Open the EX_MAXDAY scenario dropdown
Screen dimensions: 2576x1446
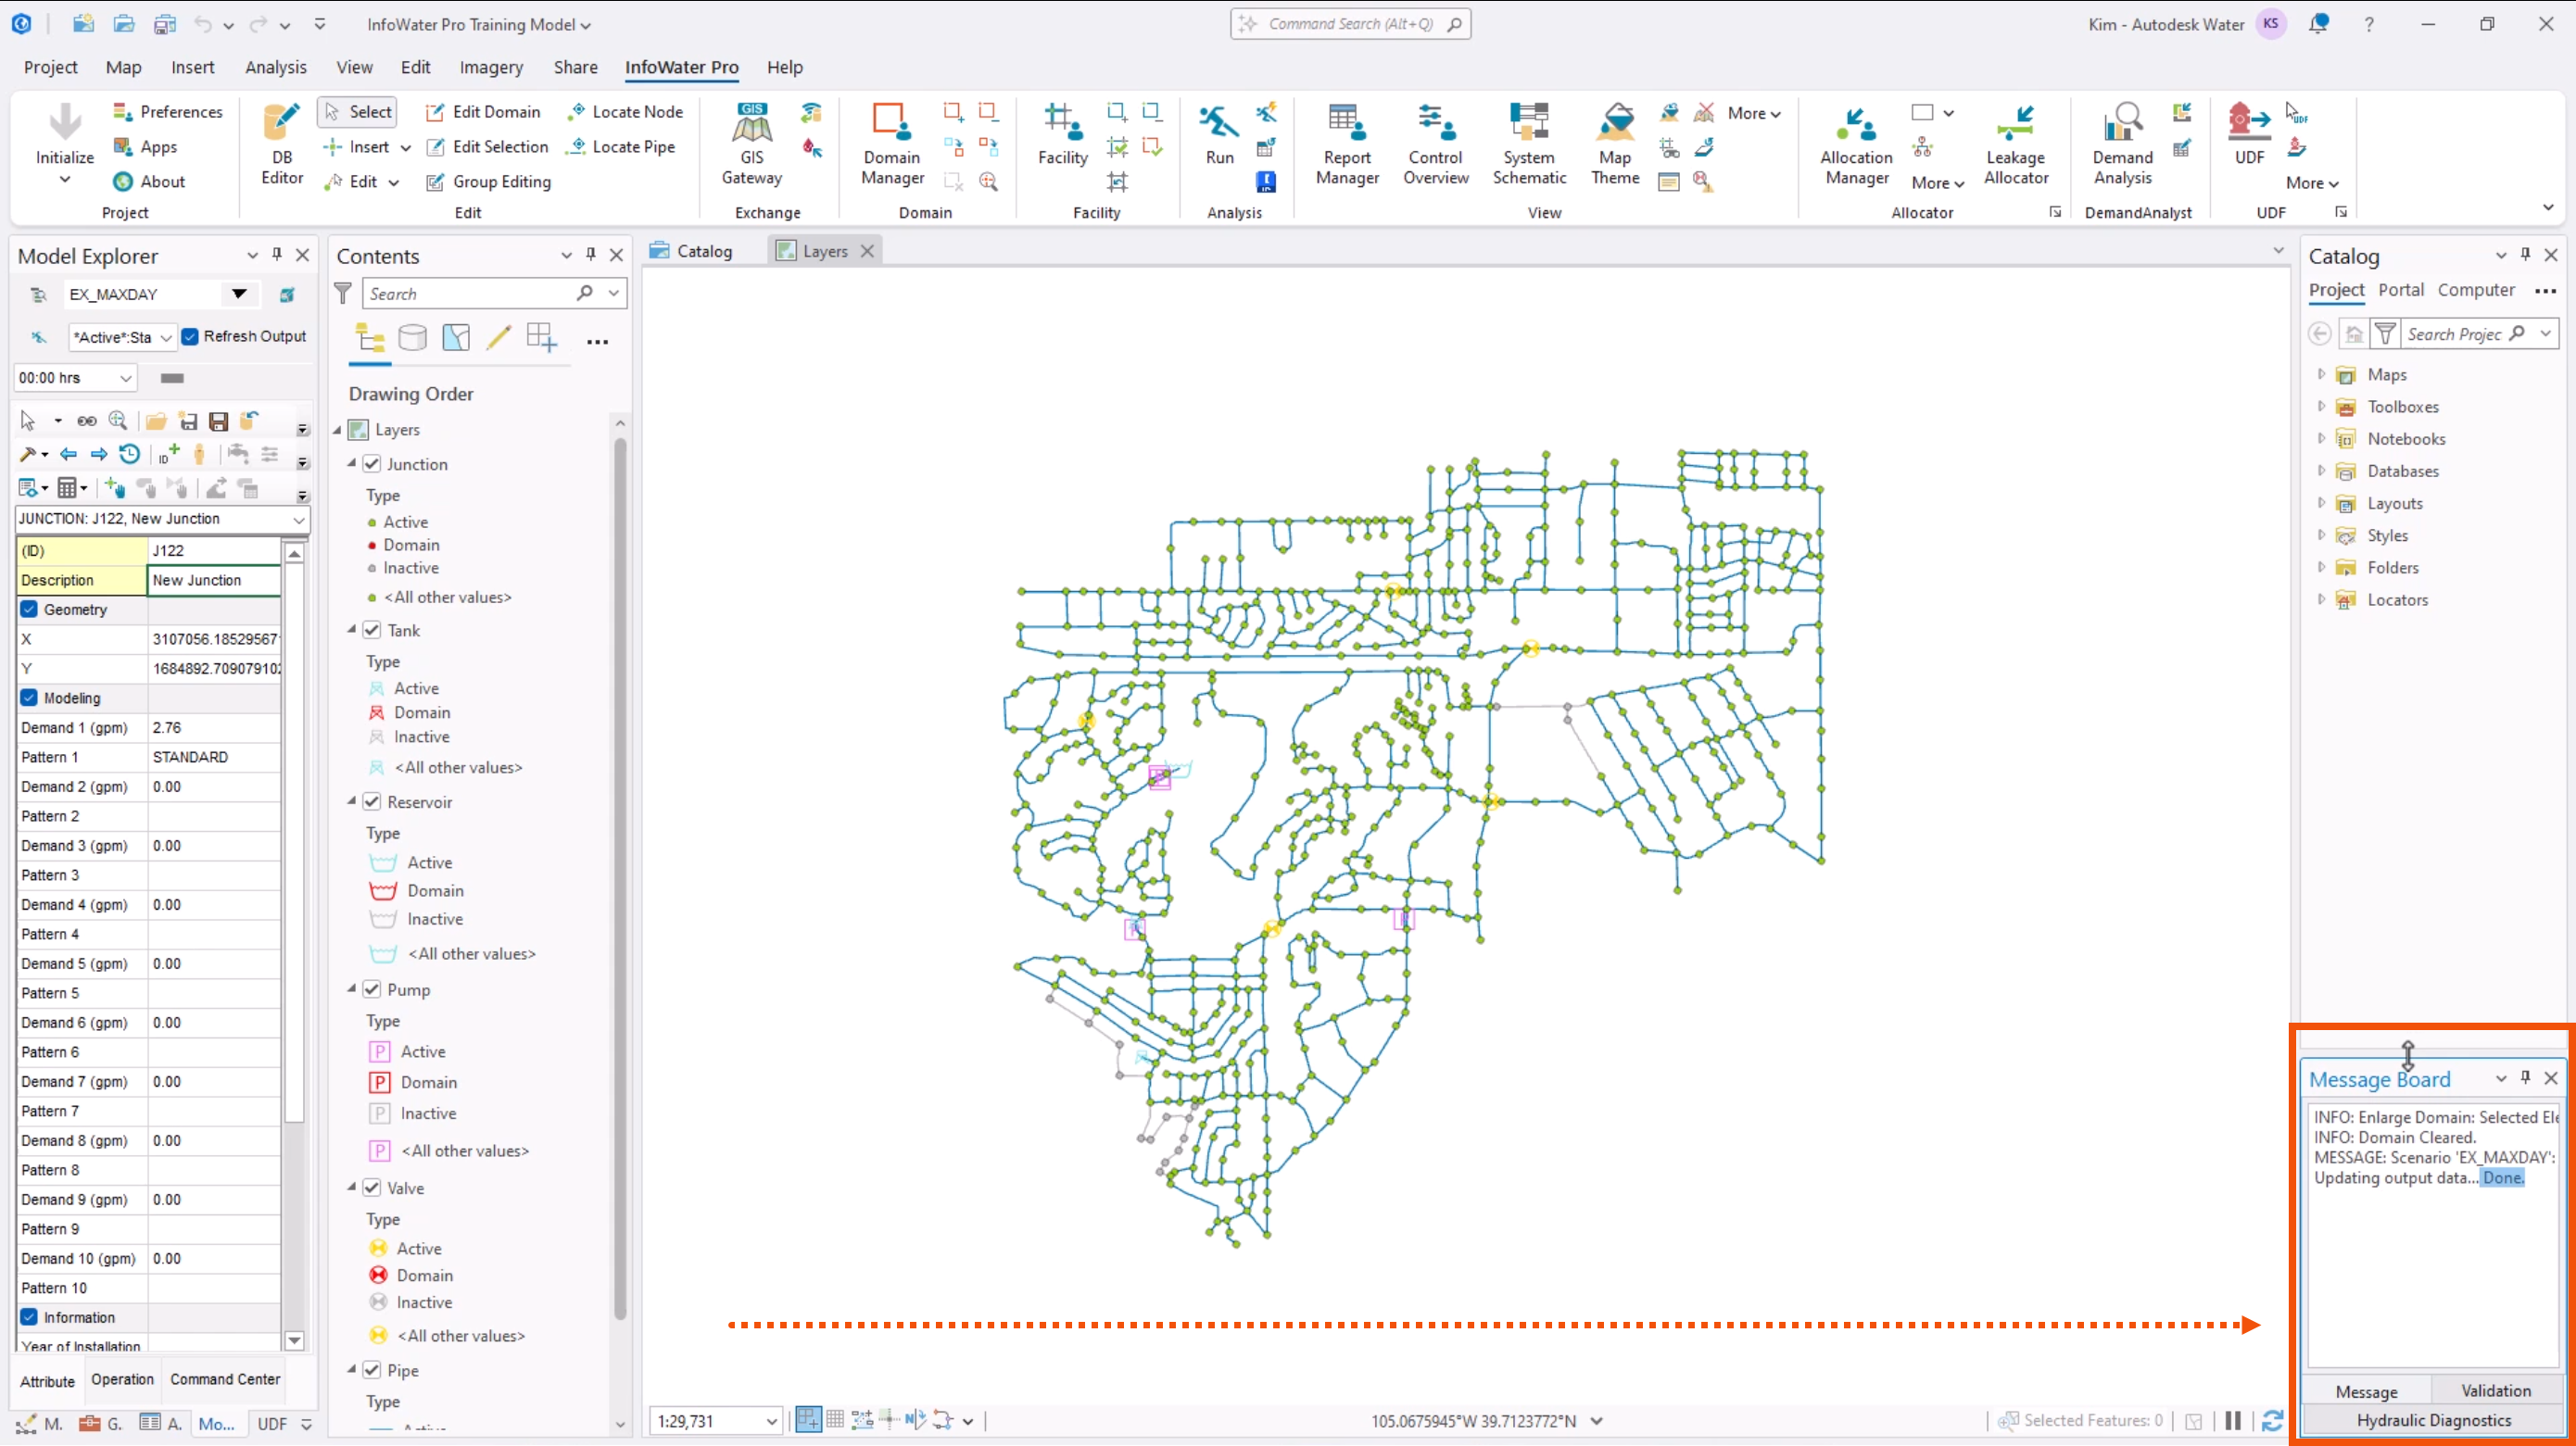pos(238,294)
